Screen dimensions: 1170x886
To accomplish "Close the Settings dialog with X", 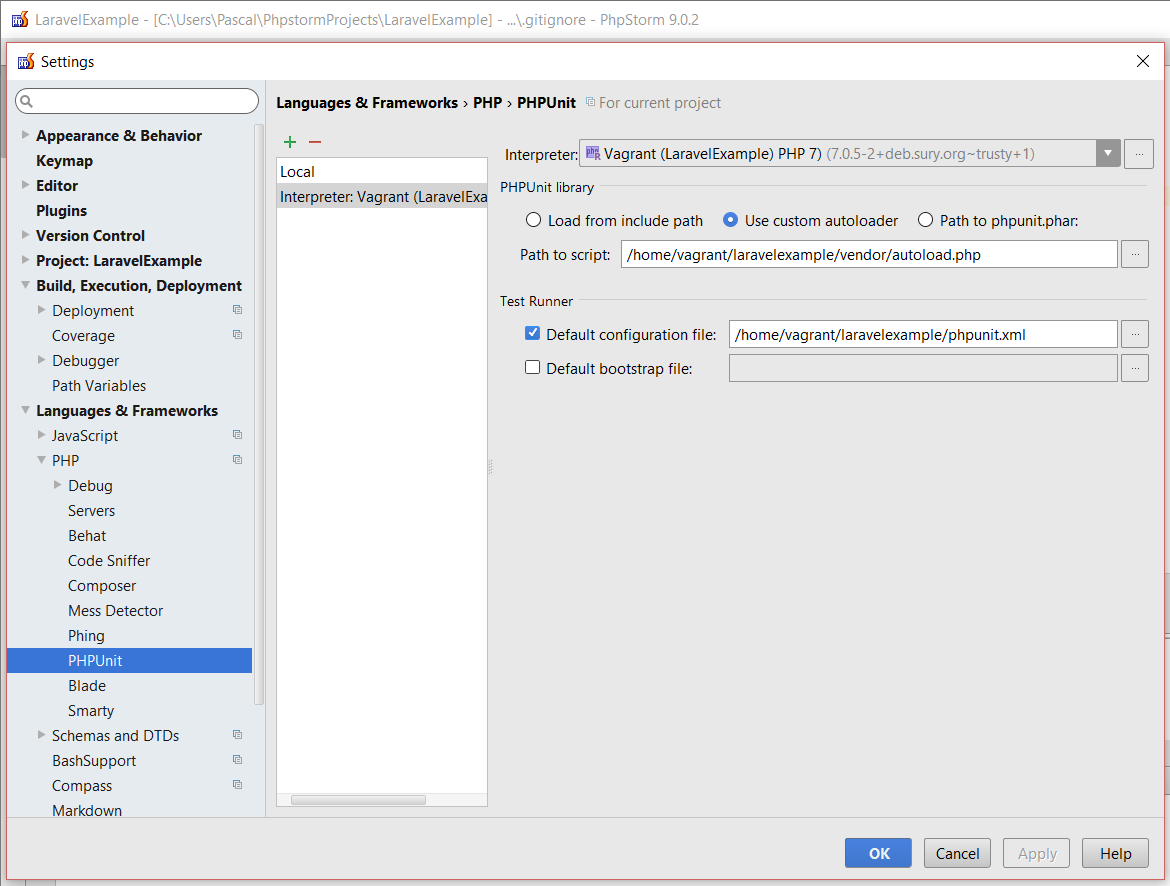I will 1142,61.
